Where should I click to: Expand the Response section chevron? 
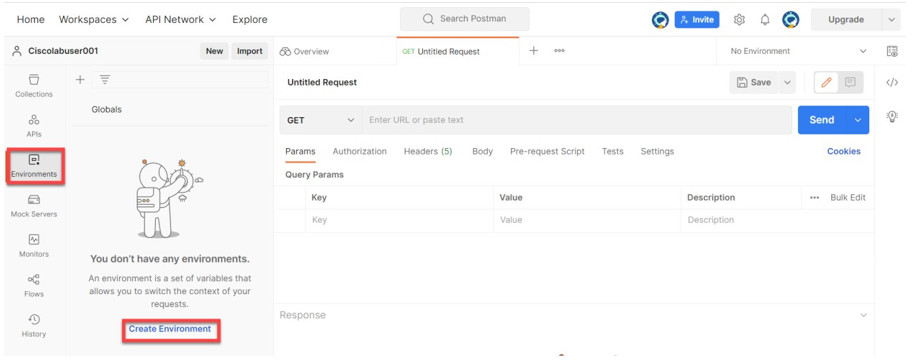click(x=864, y=315)
